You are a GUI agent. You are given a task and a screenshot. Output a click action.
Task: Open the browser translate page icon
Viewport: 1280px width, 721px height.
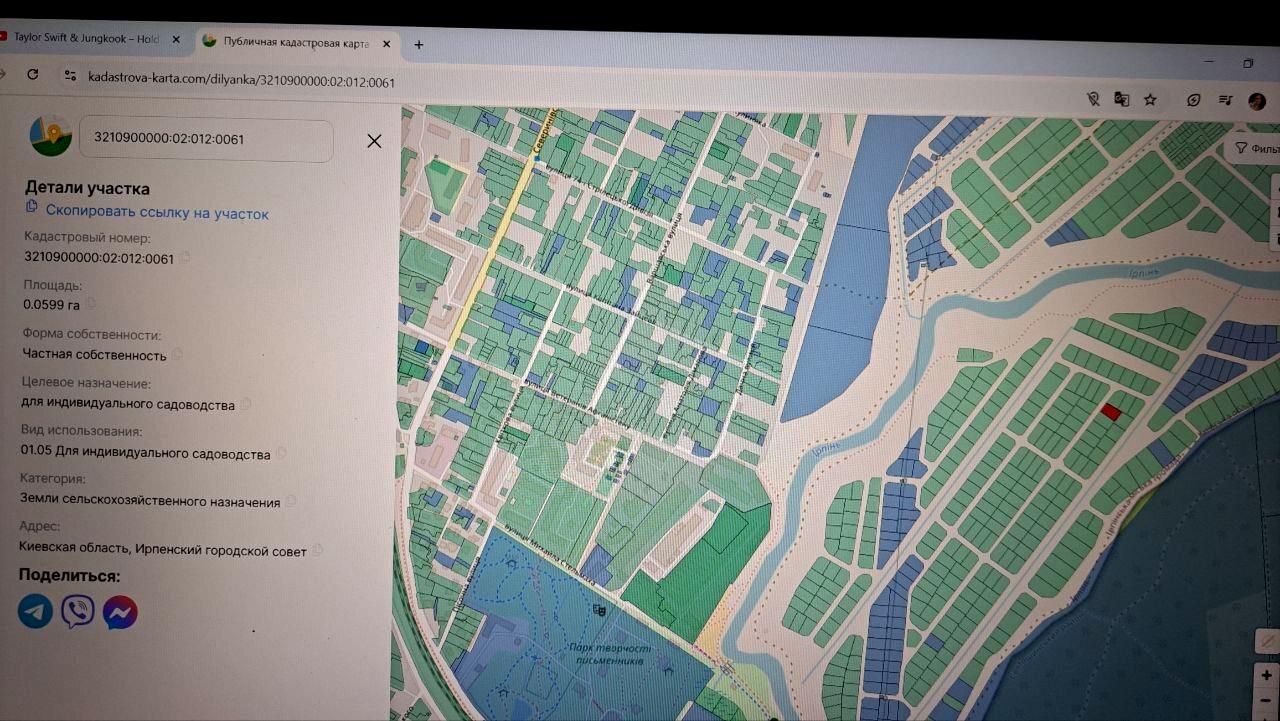pos(1122,99)
